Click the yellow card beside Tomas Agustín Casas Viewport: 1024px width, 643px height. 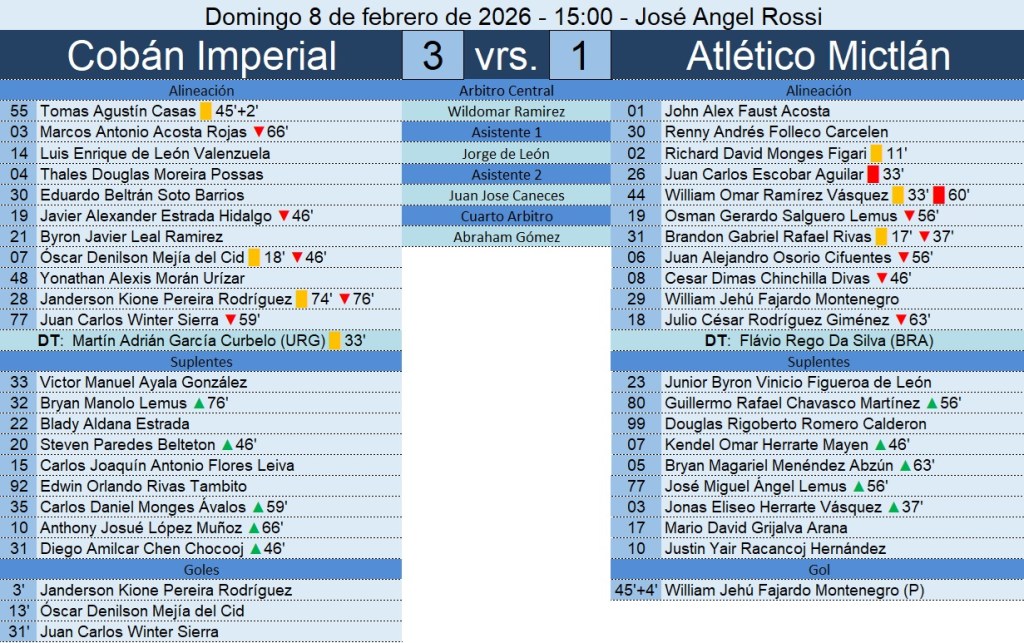coord(205,112)
